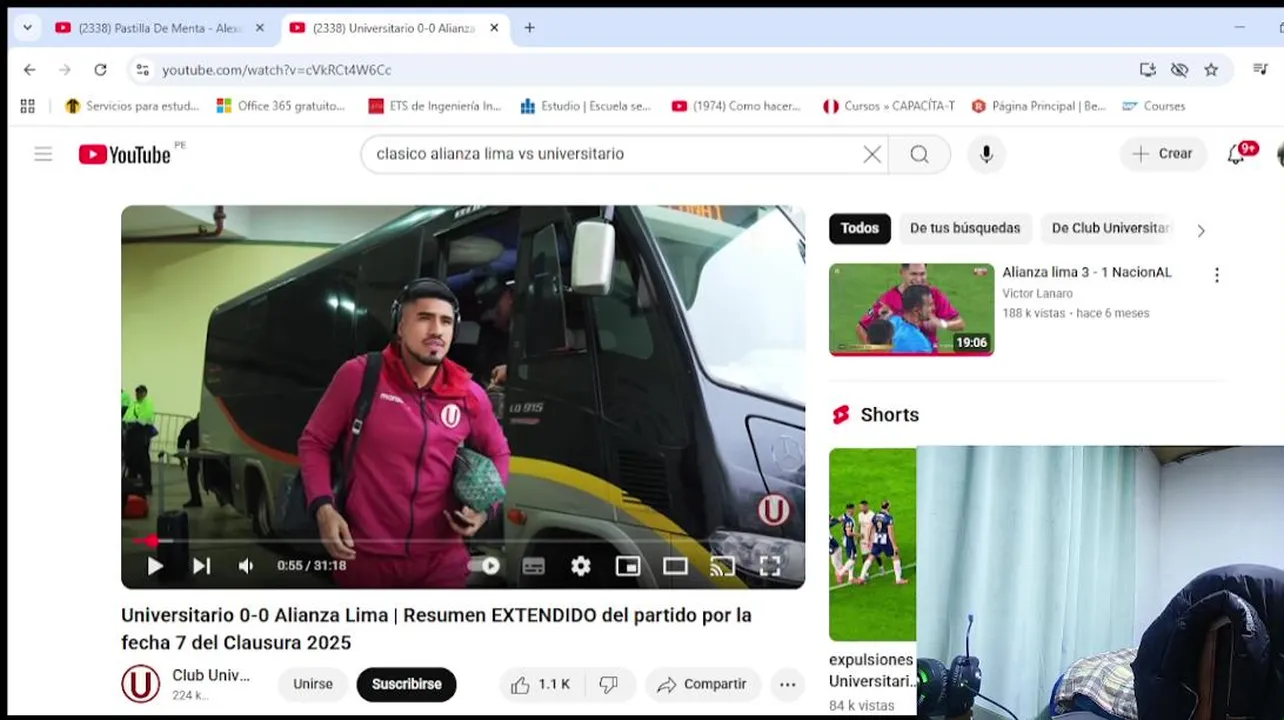Open Courses bookmark

[x=1153, y=106]
